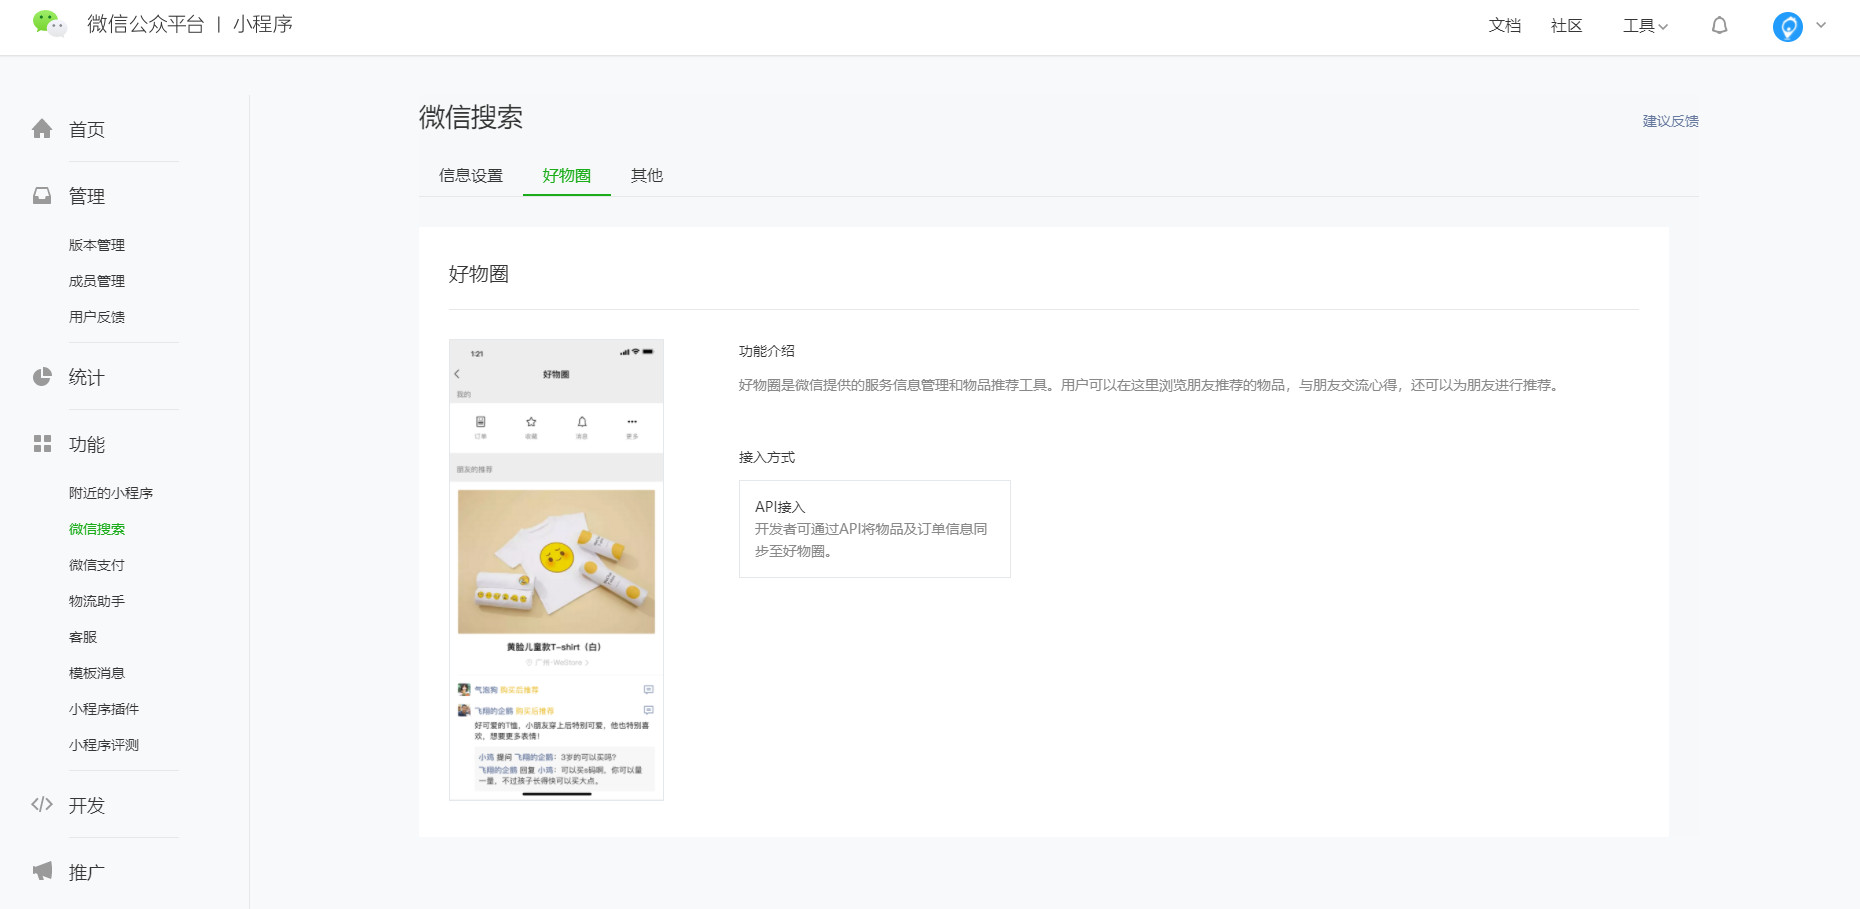Go to 首页 in sidebar
This screenshot has height=909, width=1860.
coord(87,130)
